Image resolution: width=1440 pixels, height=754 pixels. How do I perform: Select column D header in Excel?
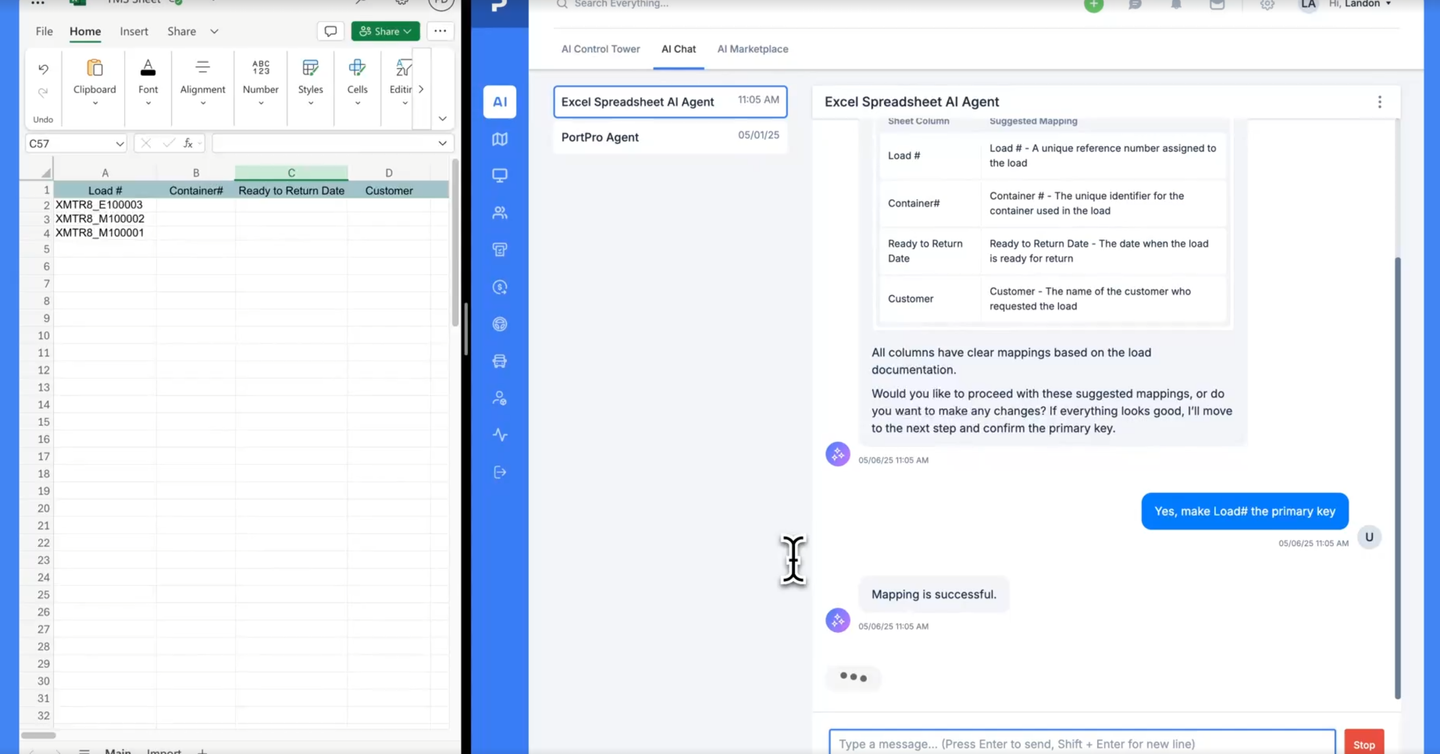(389, 173)
